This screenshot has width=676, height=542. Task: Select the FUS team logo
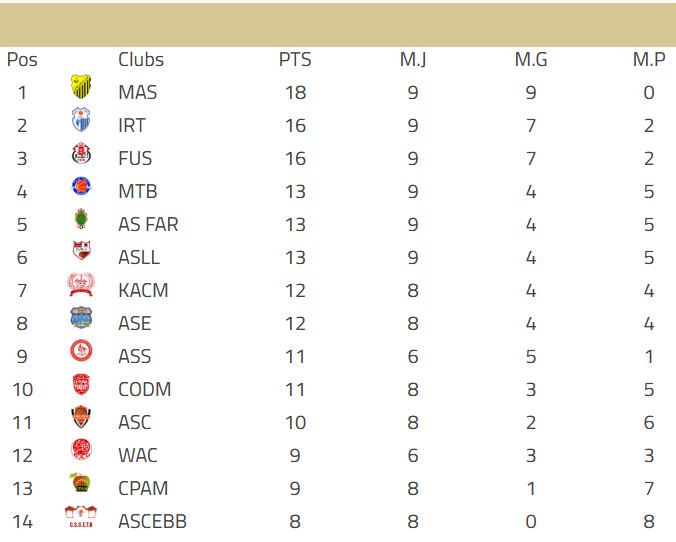click(x=81, y=155)
